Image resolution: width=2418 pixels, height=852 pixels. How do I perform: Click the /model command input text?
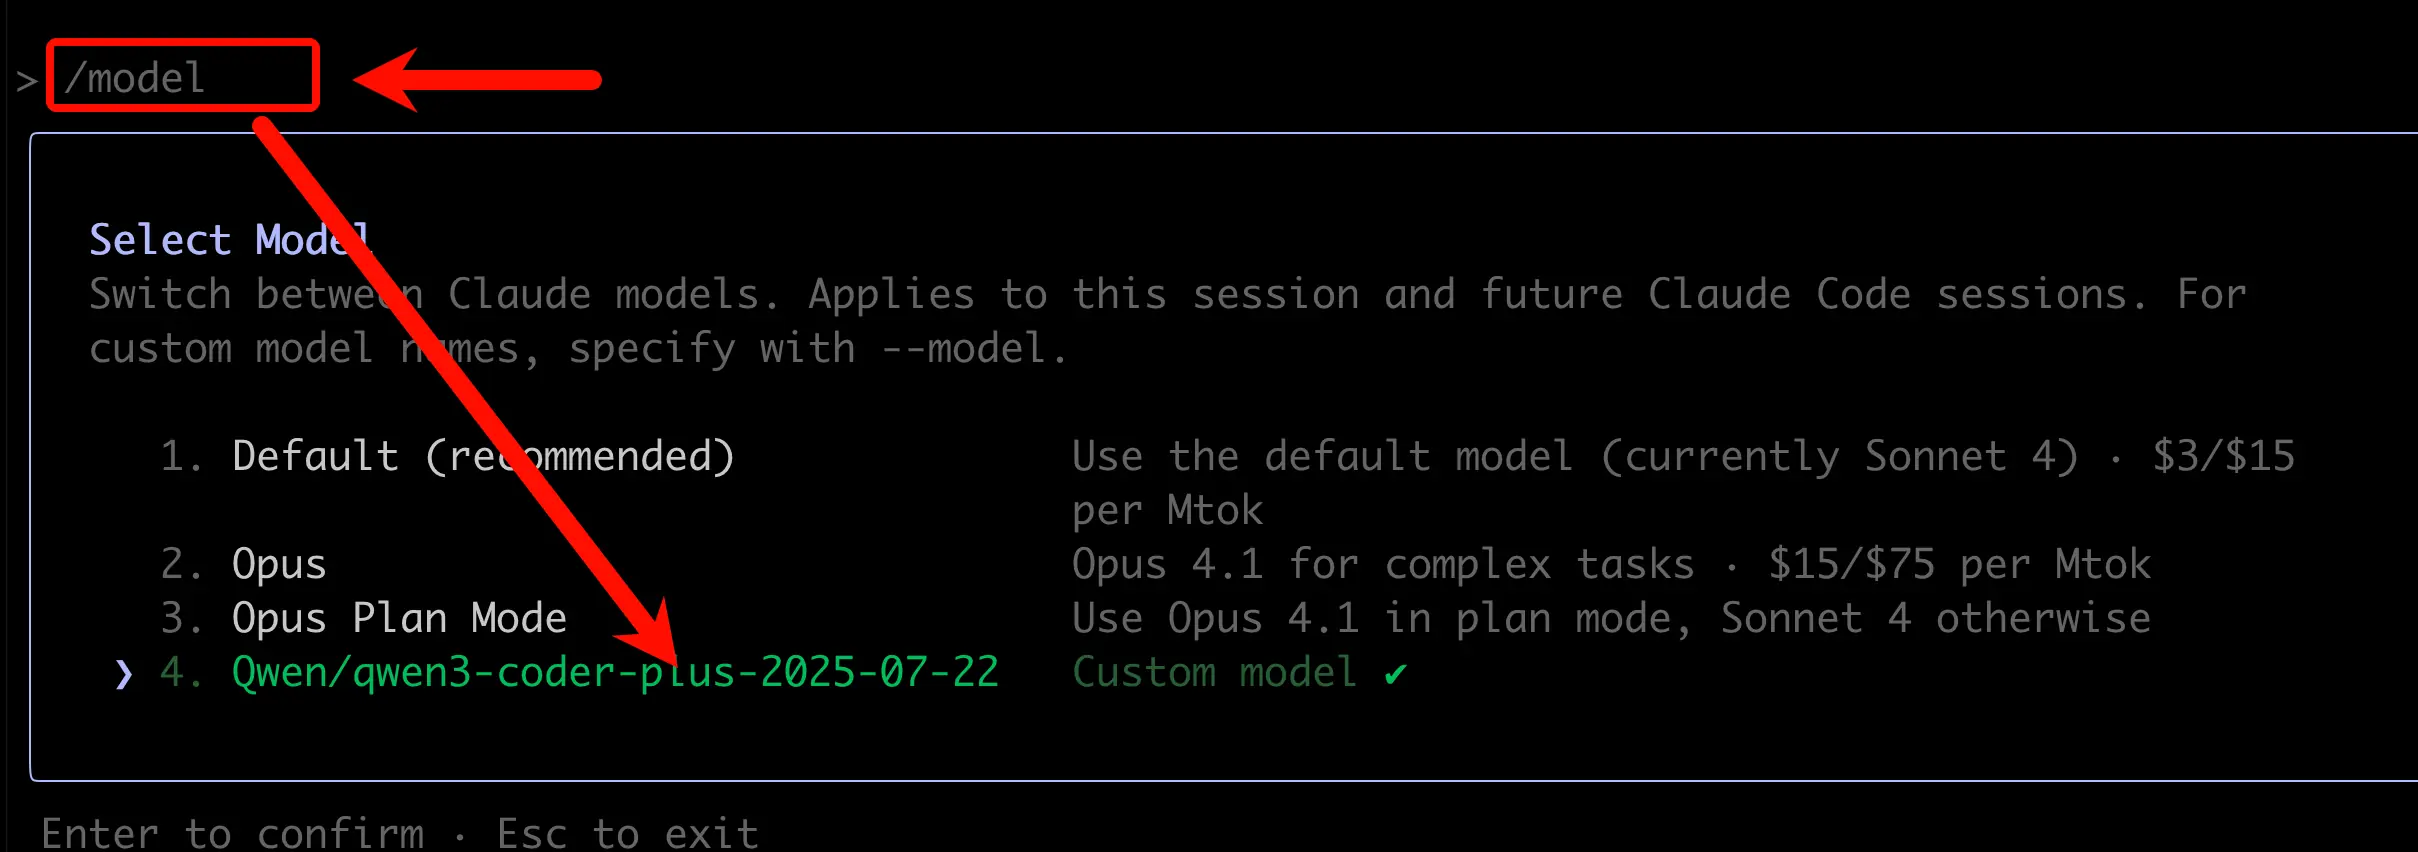pyautogui.click(x=135, y=78)
